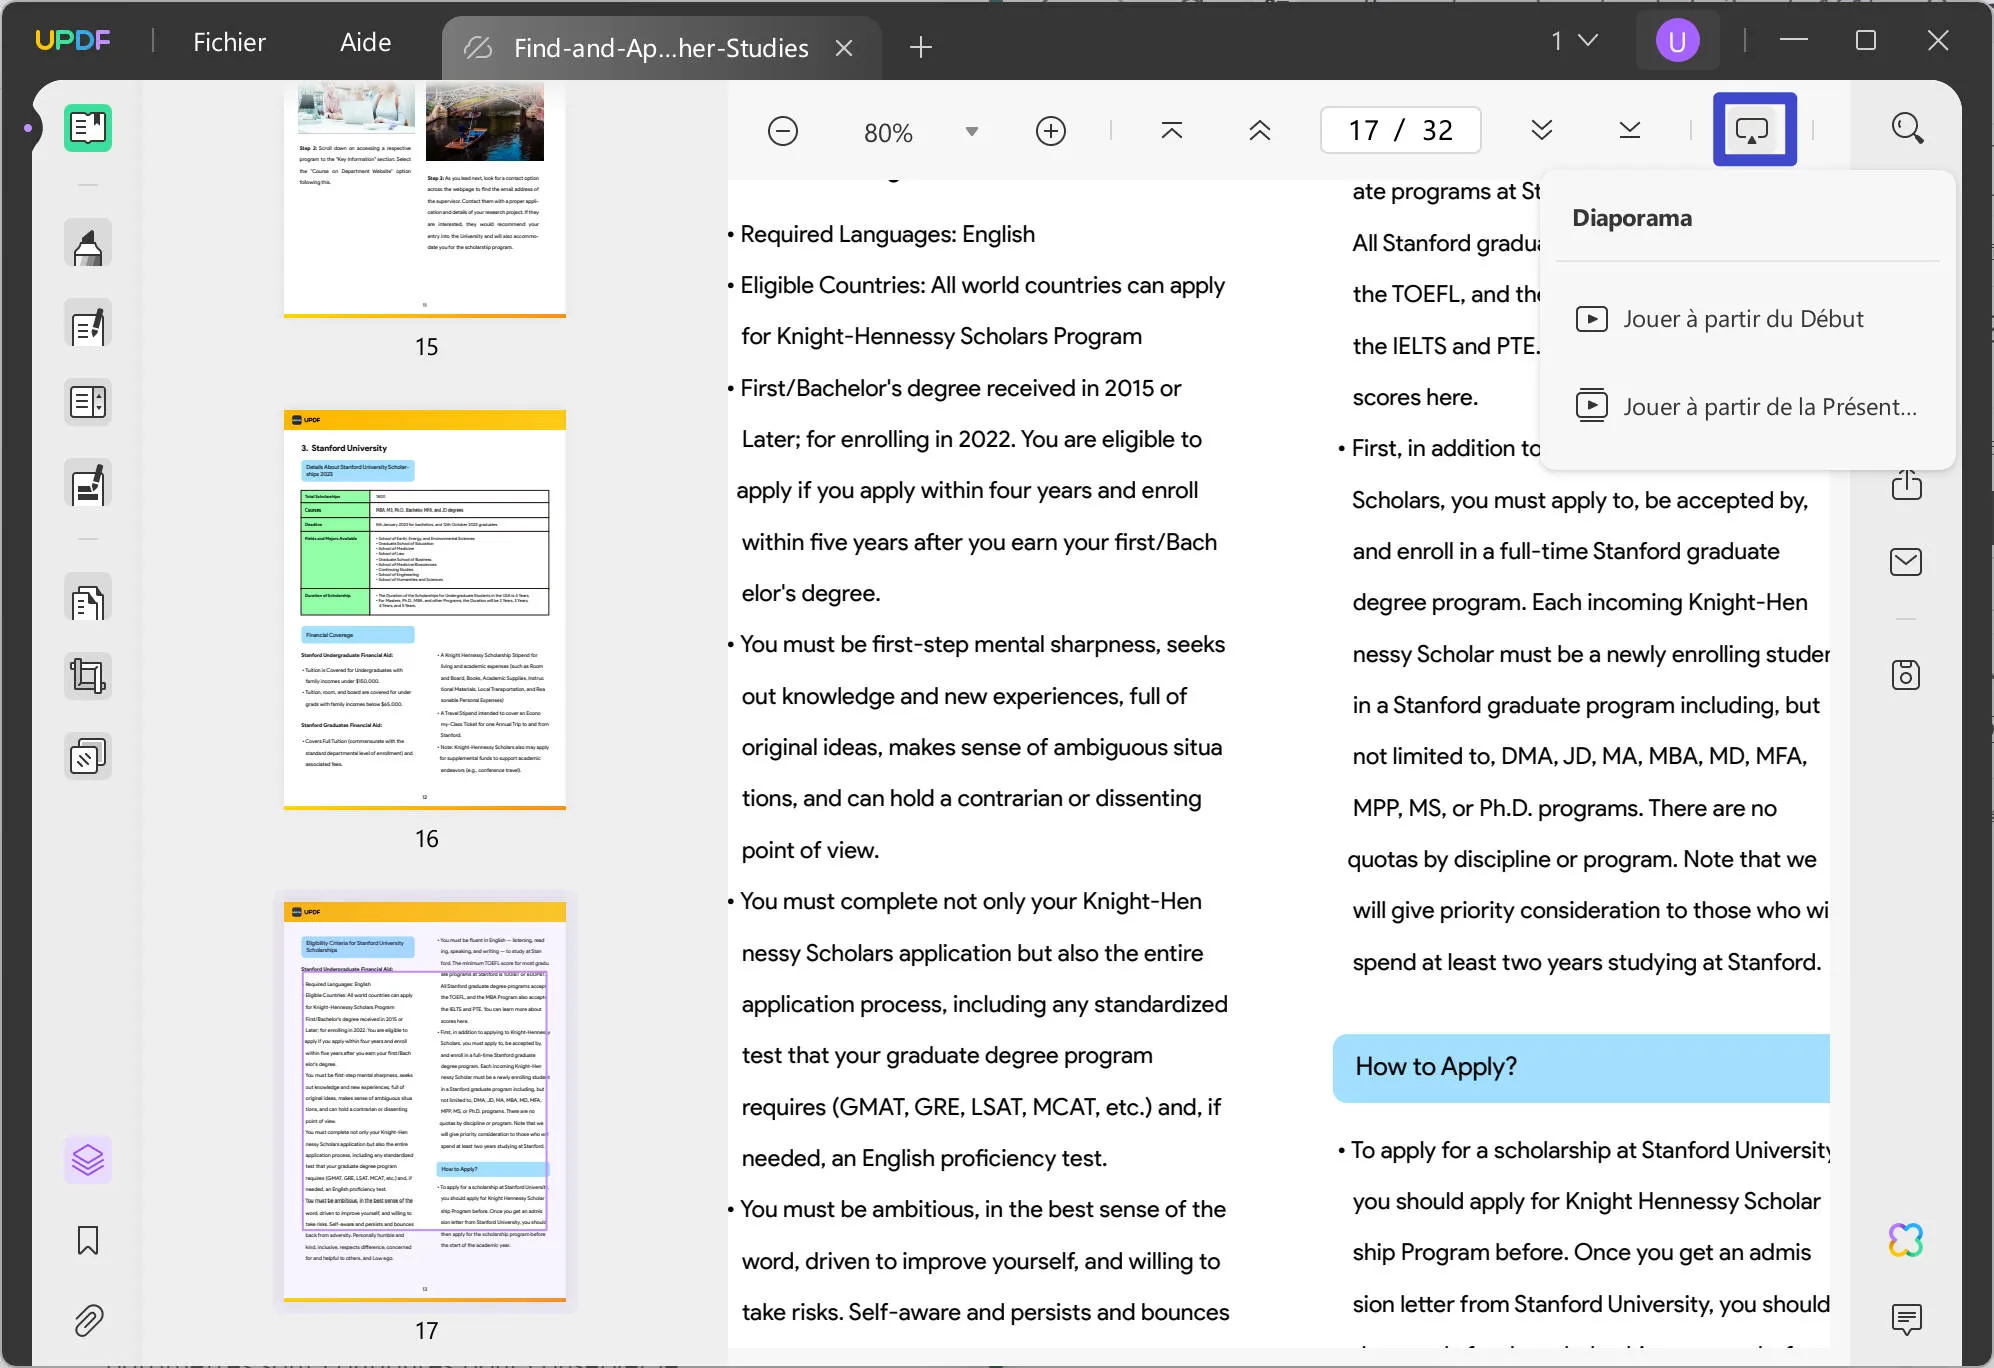Open the Reader mode icon in sidebar

[x=88, y=128]
